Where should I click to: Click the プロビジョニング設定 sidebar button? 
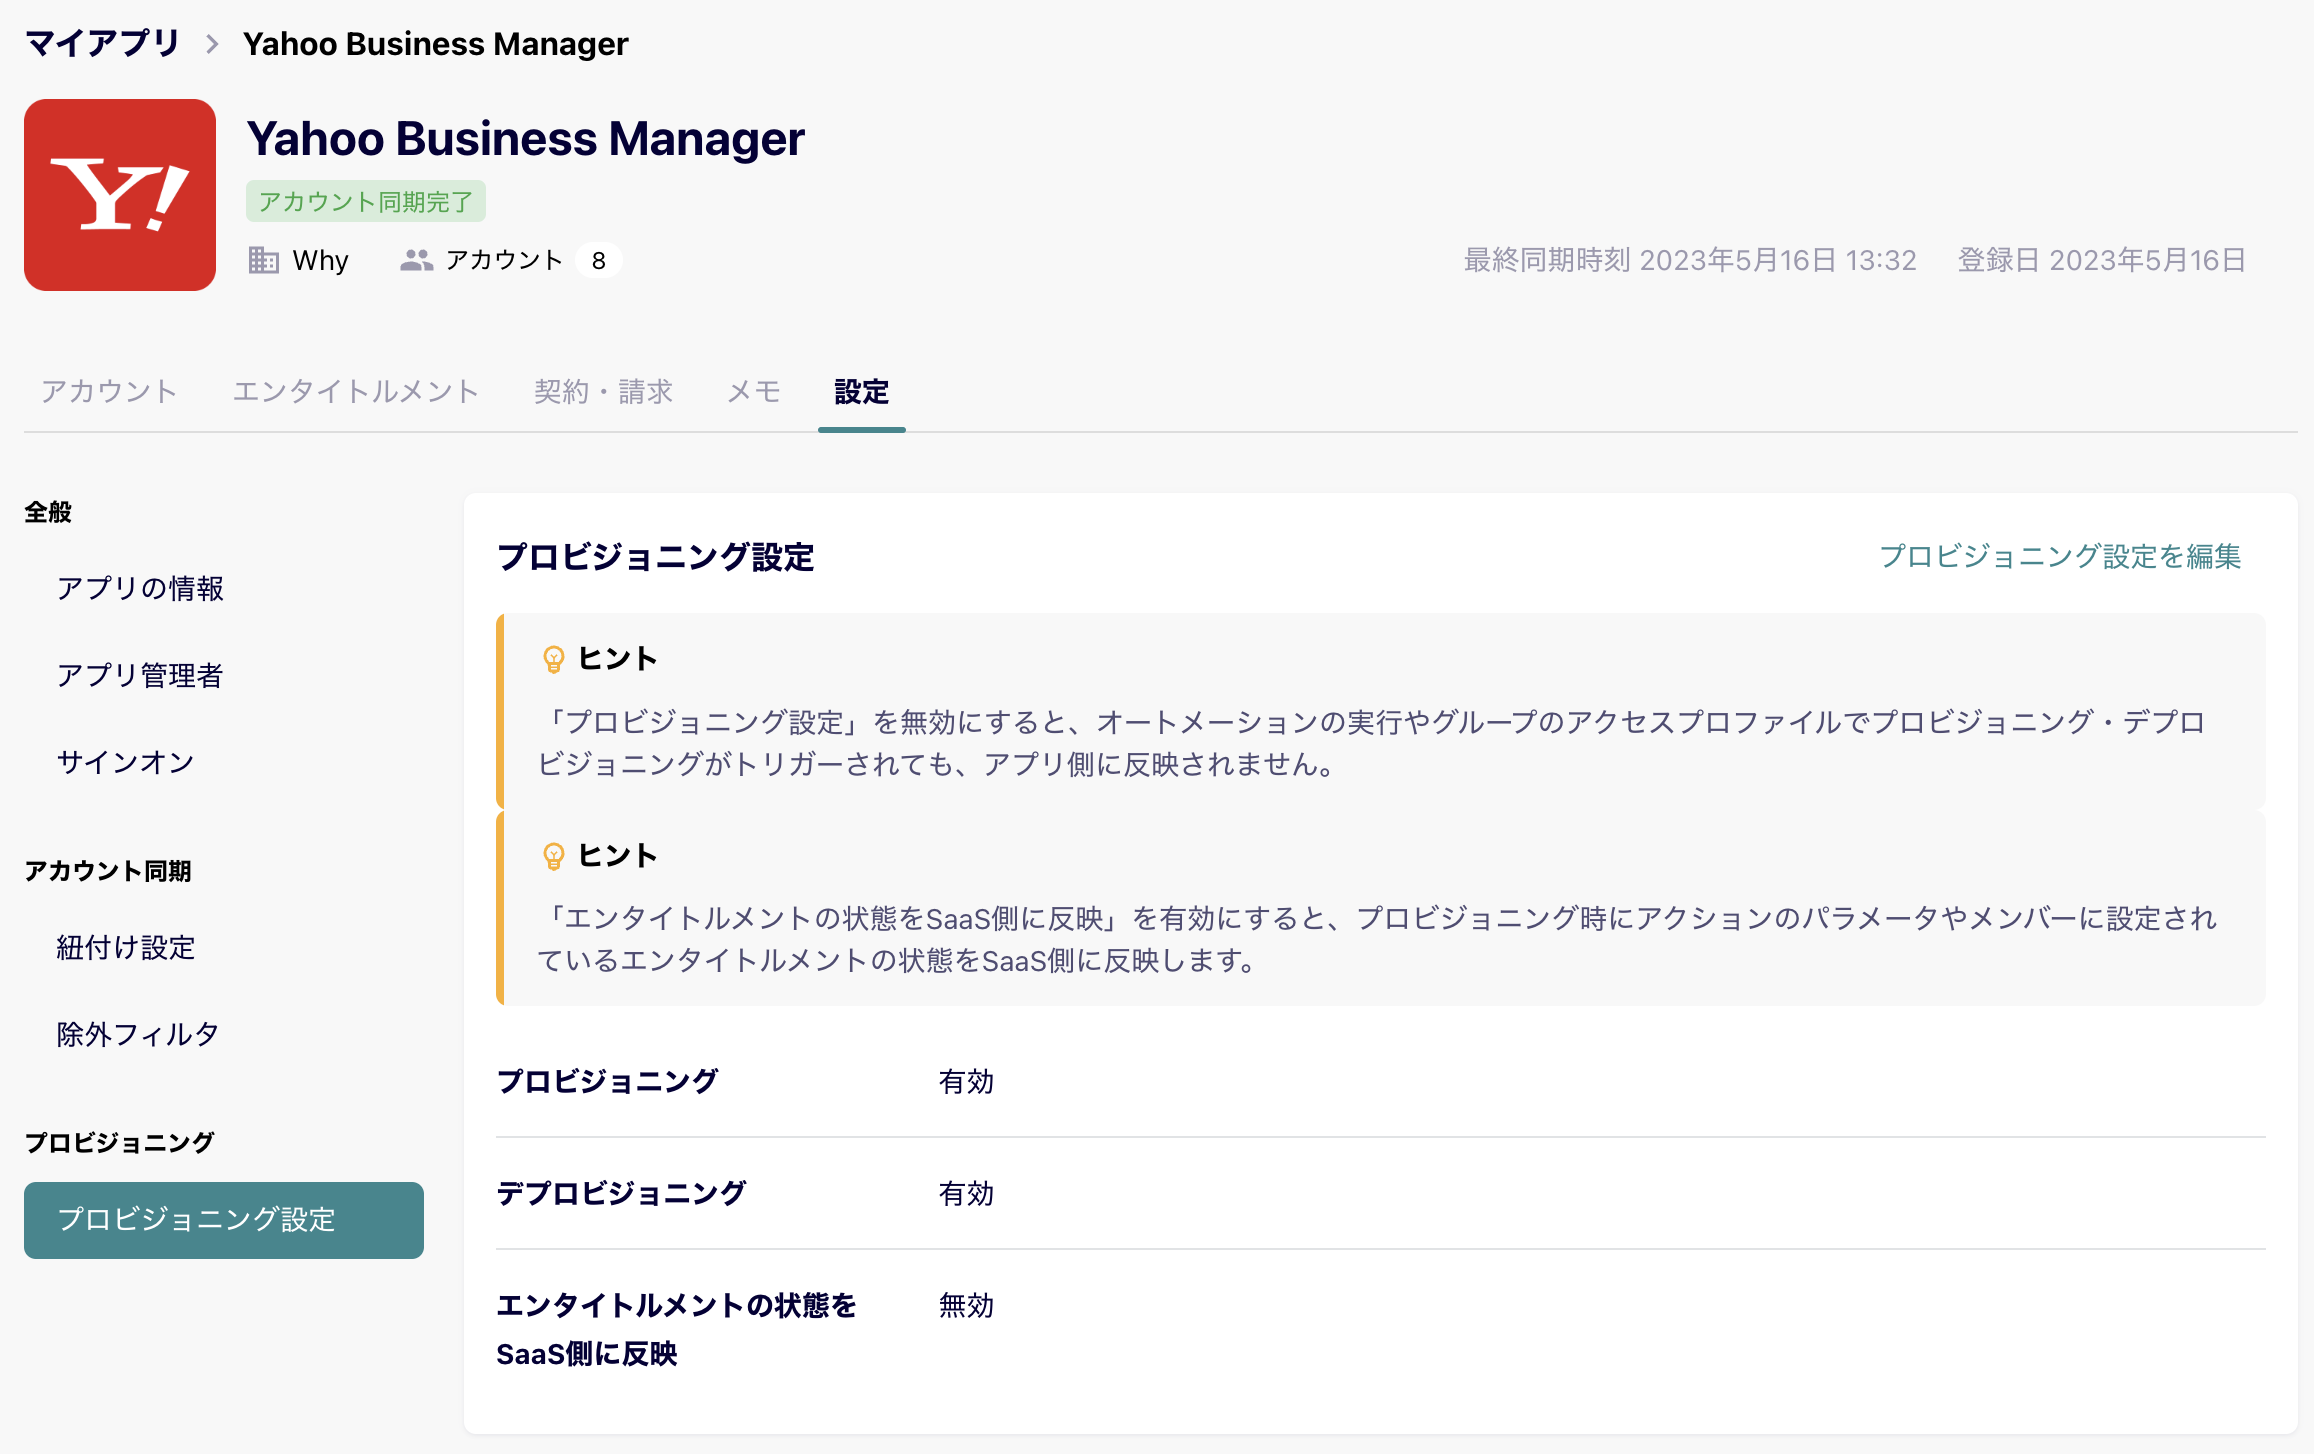point(223,1220)
